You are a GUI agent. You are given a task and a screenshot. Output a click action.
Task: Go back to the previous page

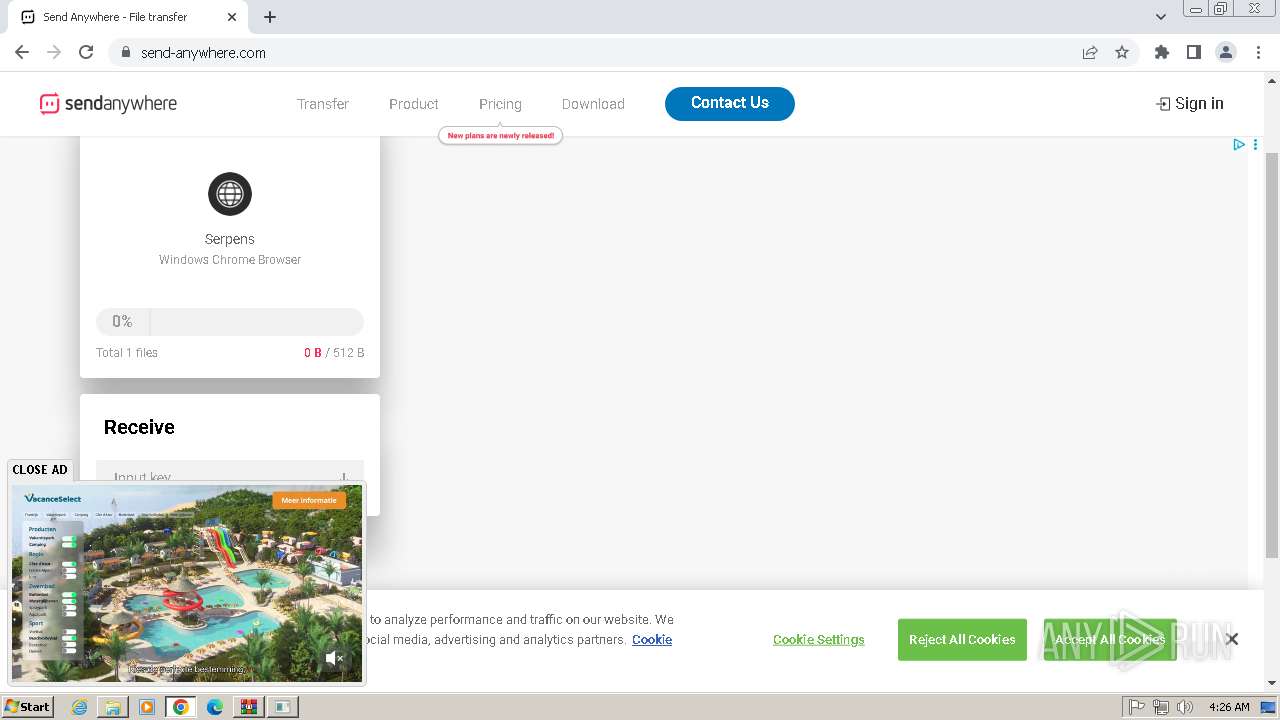(x=22, y=52)
